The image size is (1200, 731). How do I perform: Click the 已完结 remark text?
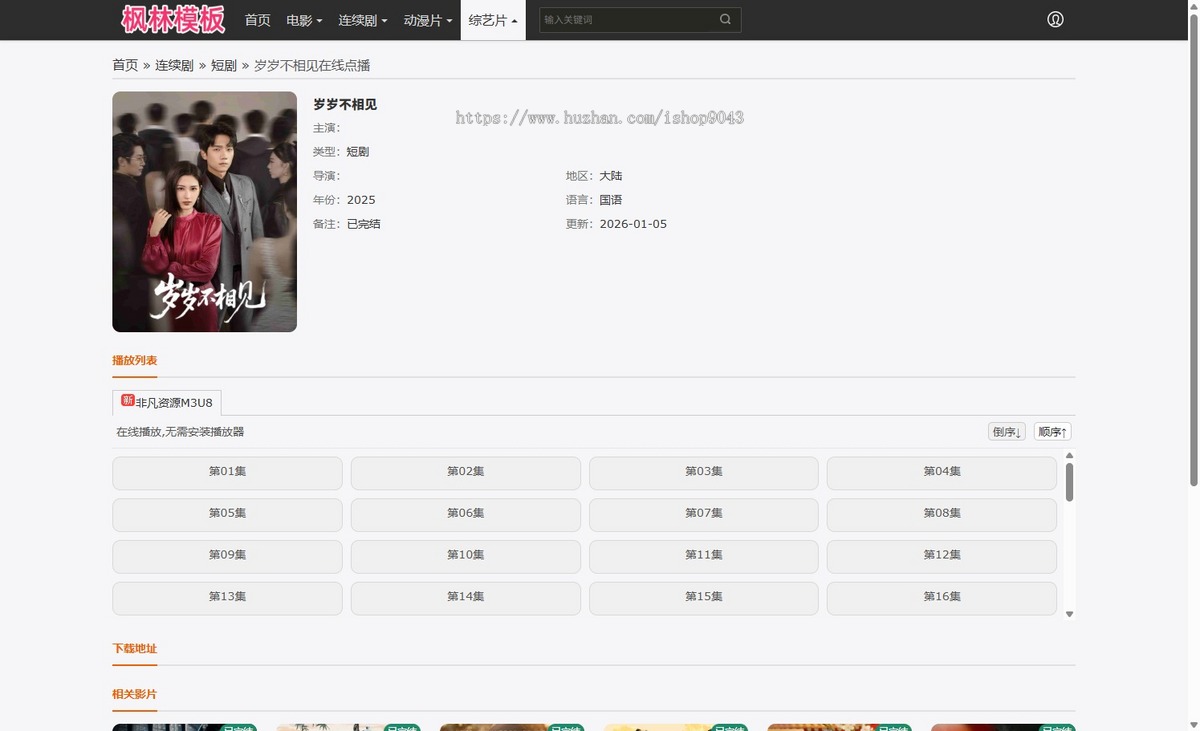click(364, 224)
